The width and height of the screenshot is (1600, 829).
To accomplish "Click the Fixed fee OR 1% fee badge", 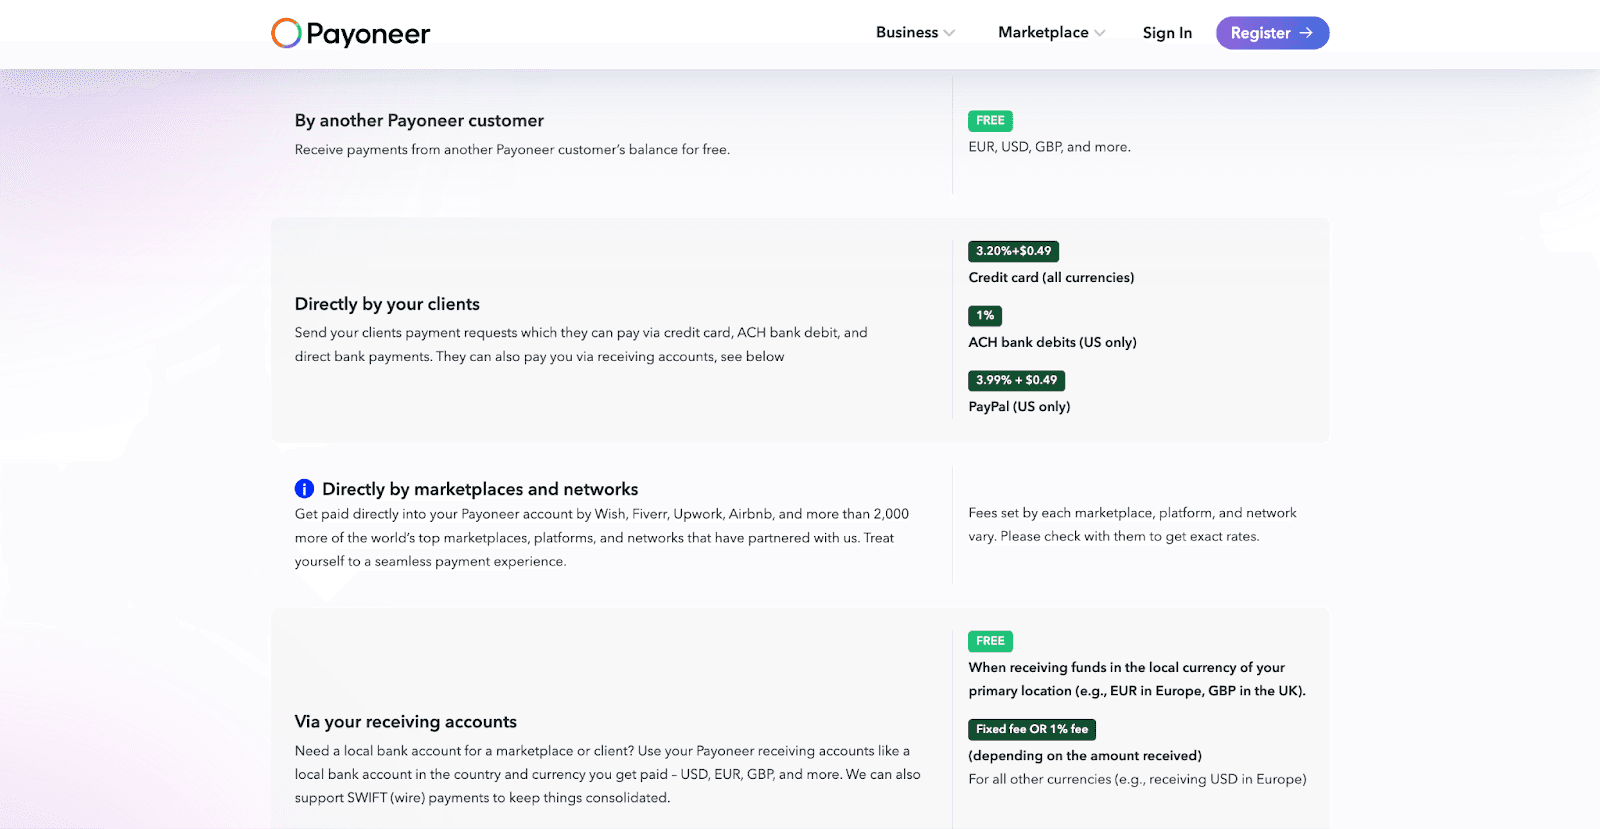I will pyautogui.click(x=1032, y=729).
